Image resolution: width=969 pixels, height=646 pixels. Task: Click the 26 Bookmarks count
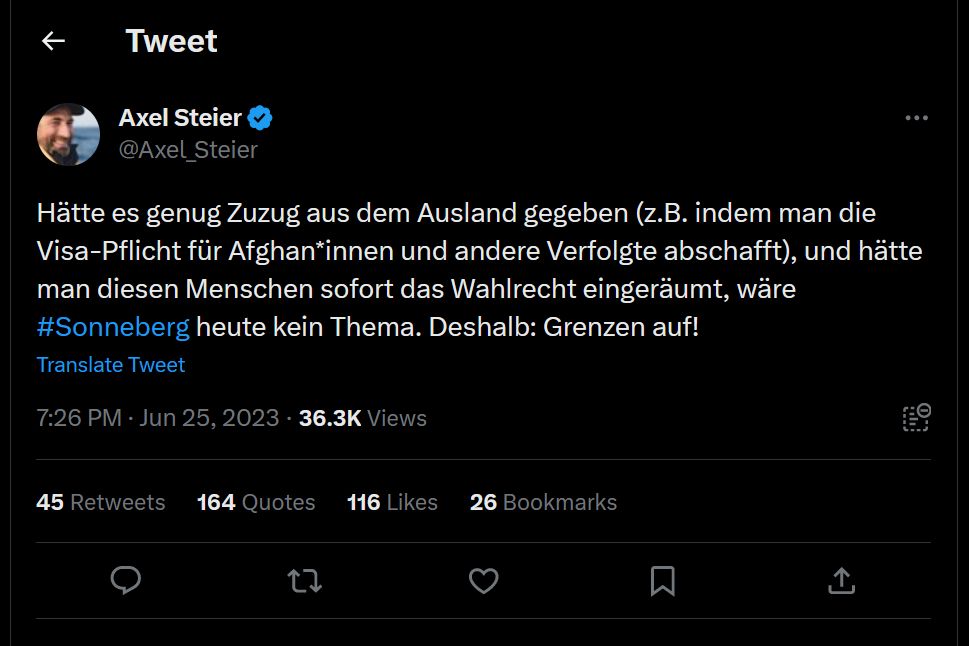click(x=543, y=502)
